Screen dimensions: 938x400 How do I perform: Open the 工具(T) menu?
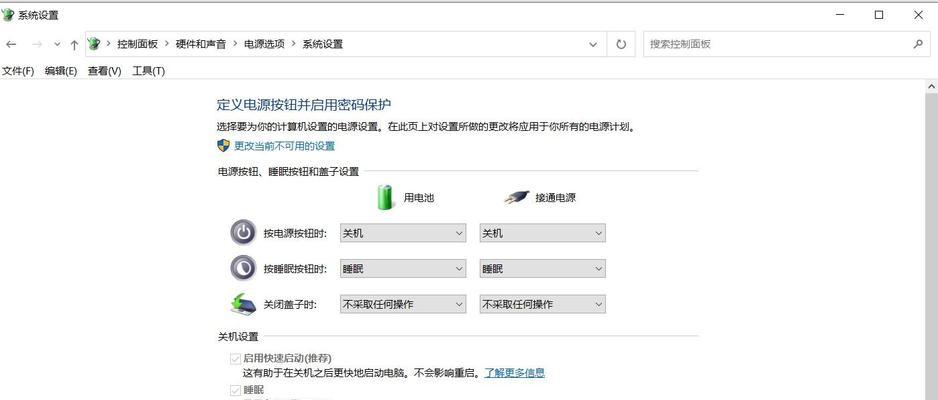click(148, 71)
